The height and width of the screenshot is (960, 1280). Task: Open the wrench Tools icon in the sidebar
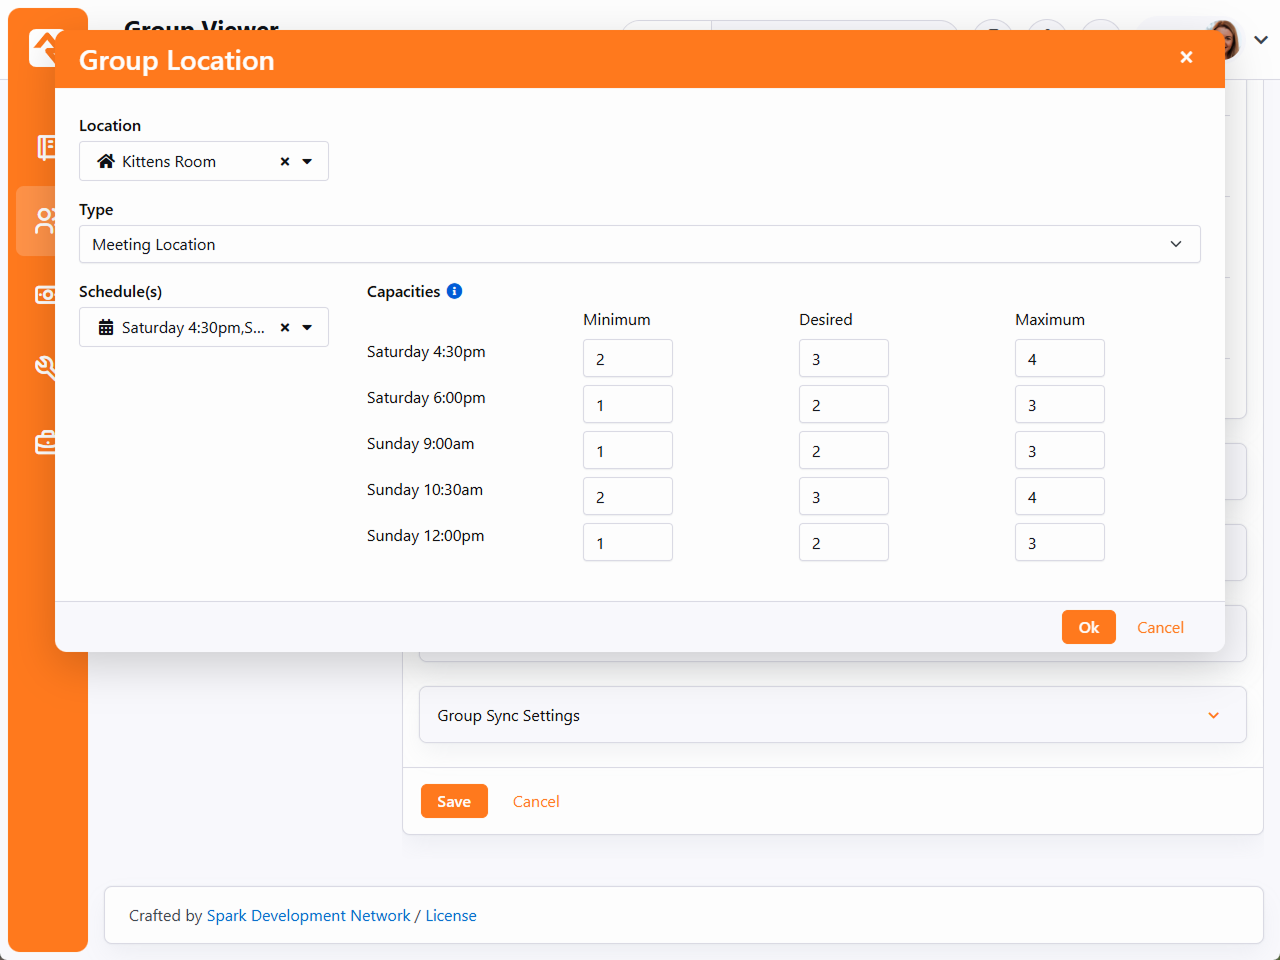click(44, 367)
